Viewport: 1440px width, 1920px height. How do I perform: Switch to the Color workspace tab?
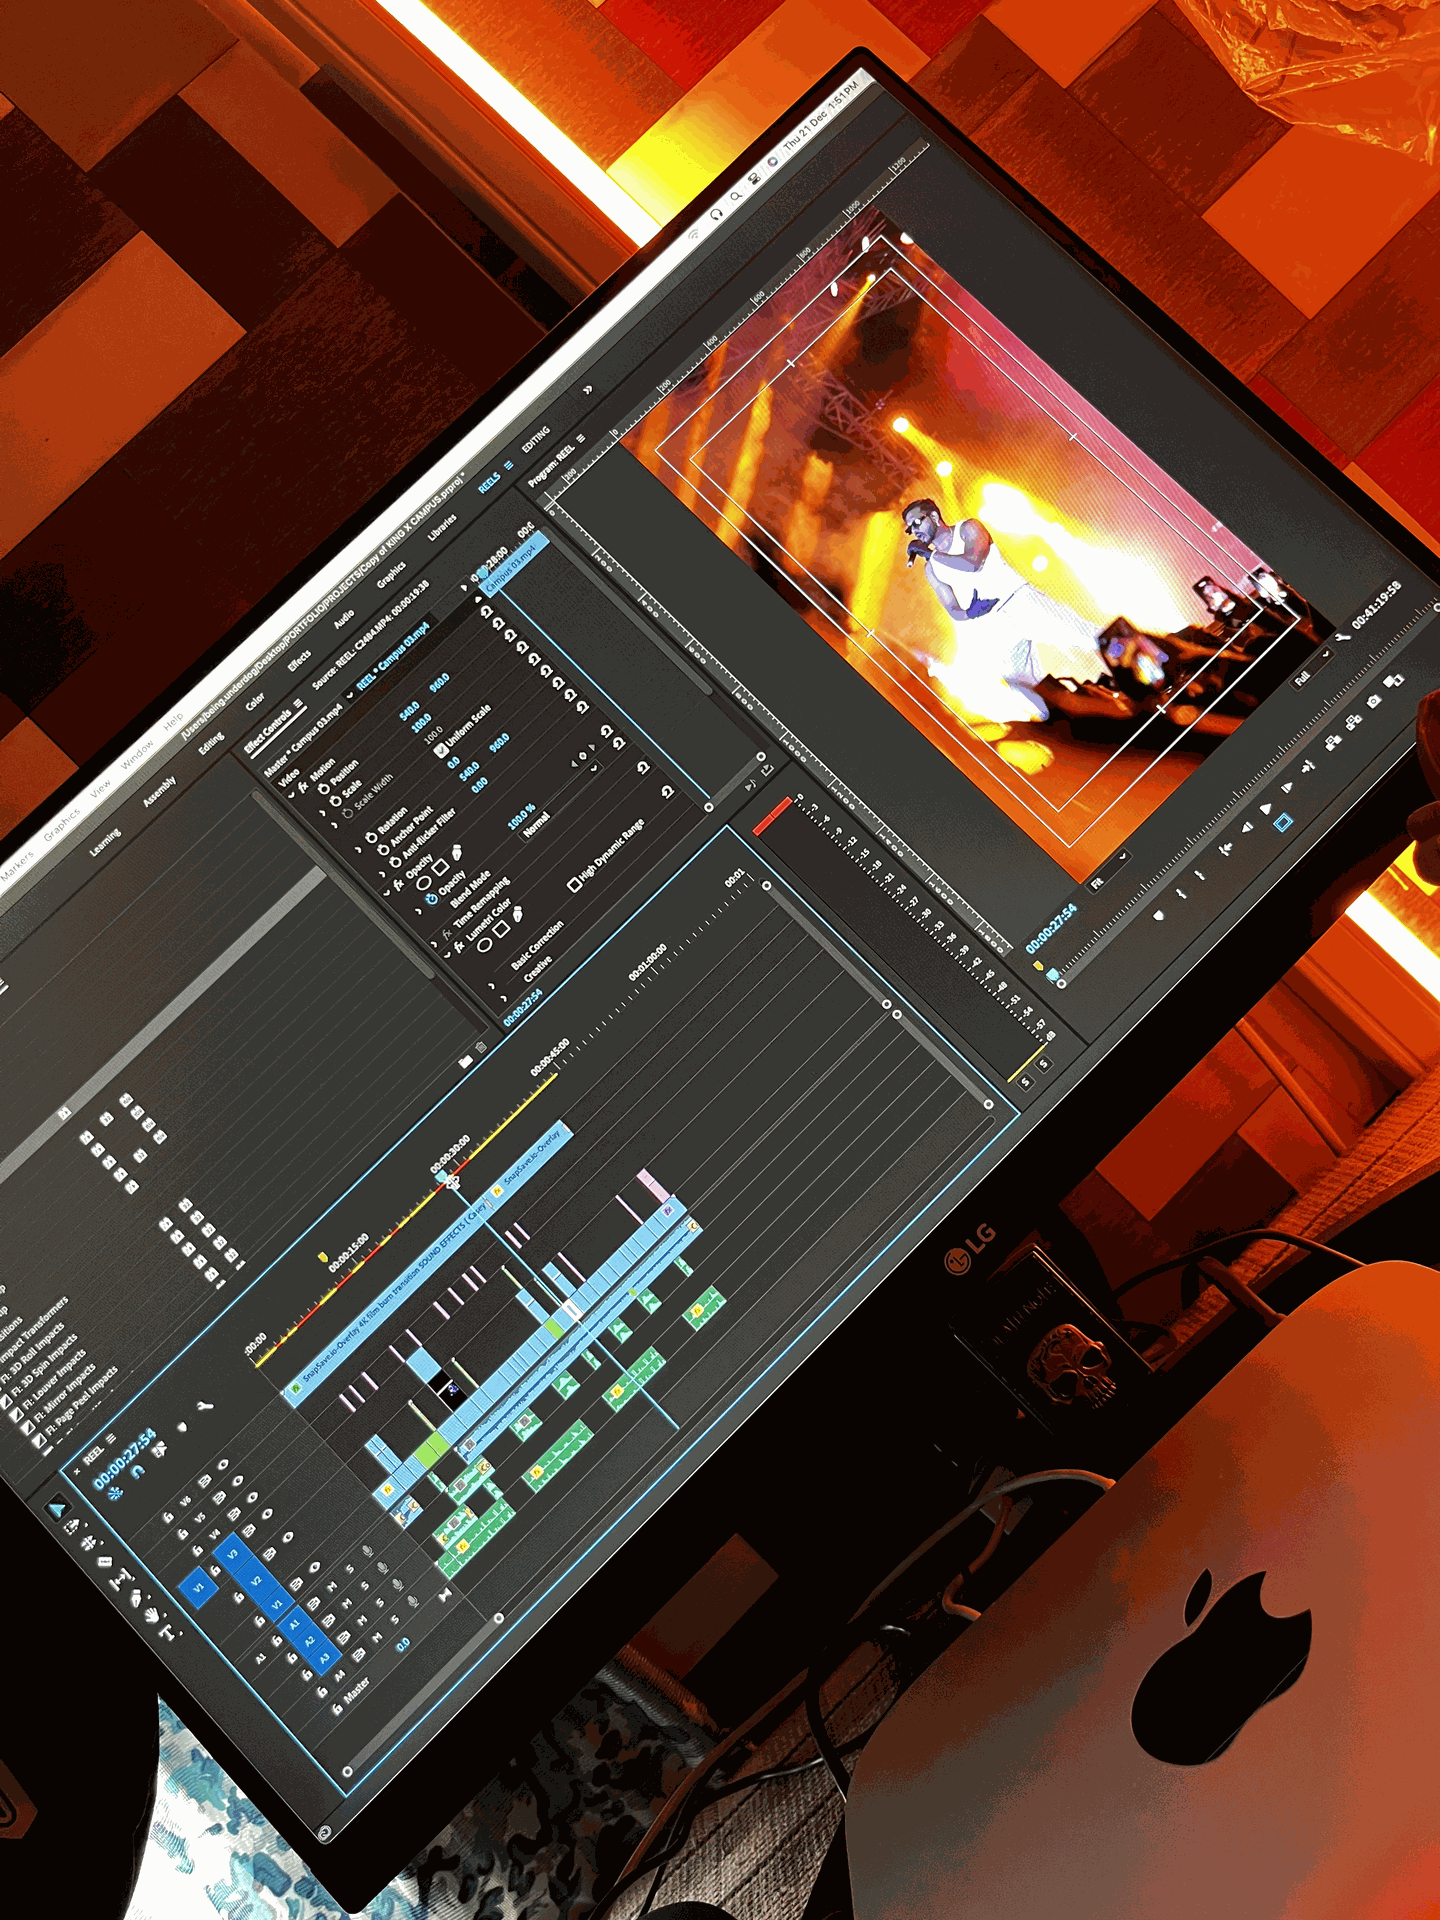click(255, 701)
